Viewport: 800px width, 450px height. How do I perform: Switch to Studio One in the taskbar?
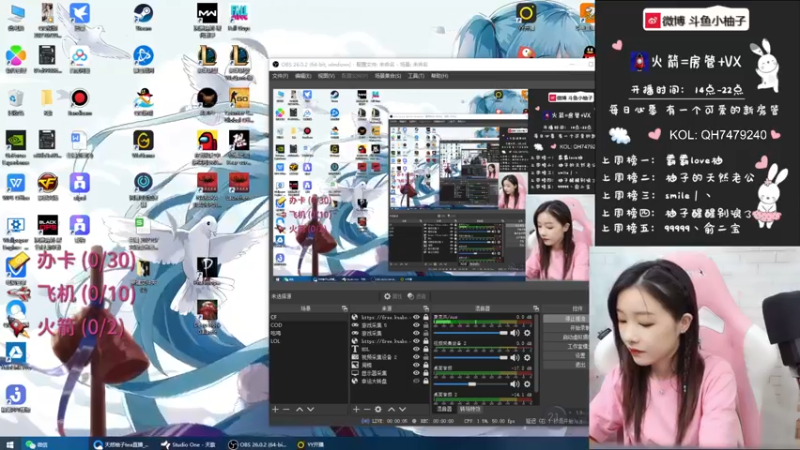click(189, 444)
